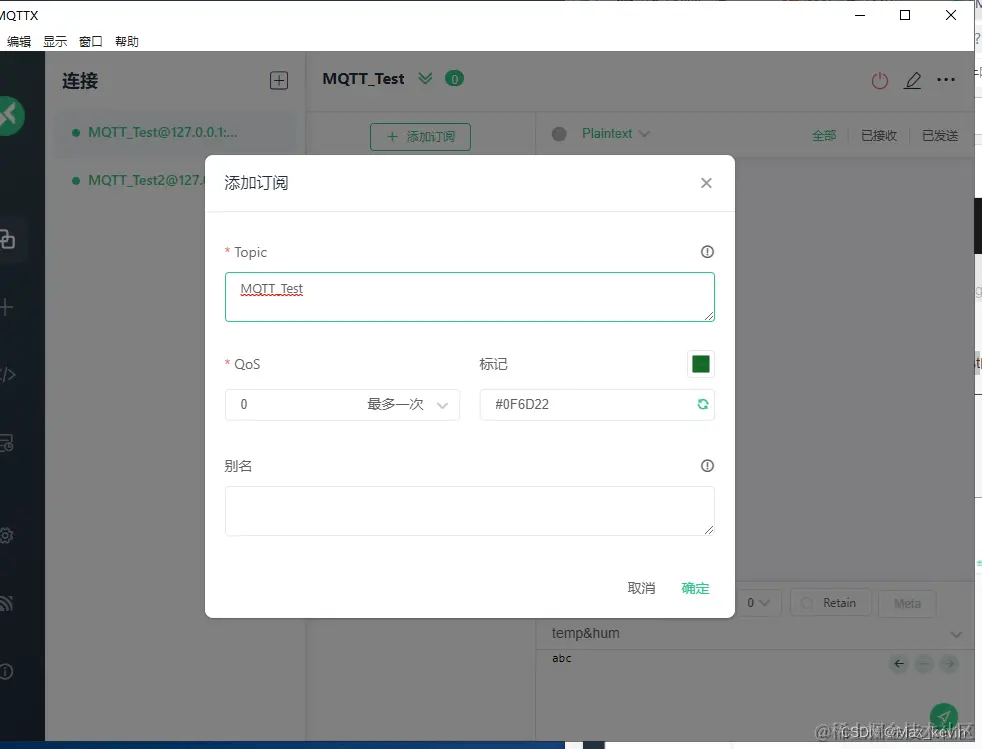The image size is (982, 749).
Task: Open the 窗口 menu
Action: point(90,41)
